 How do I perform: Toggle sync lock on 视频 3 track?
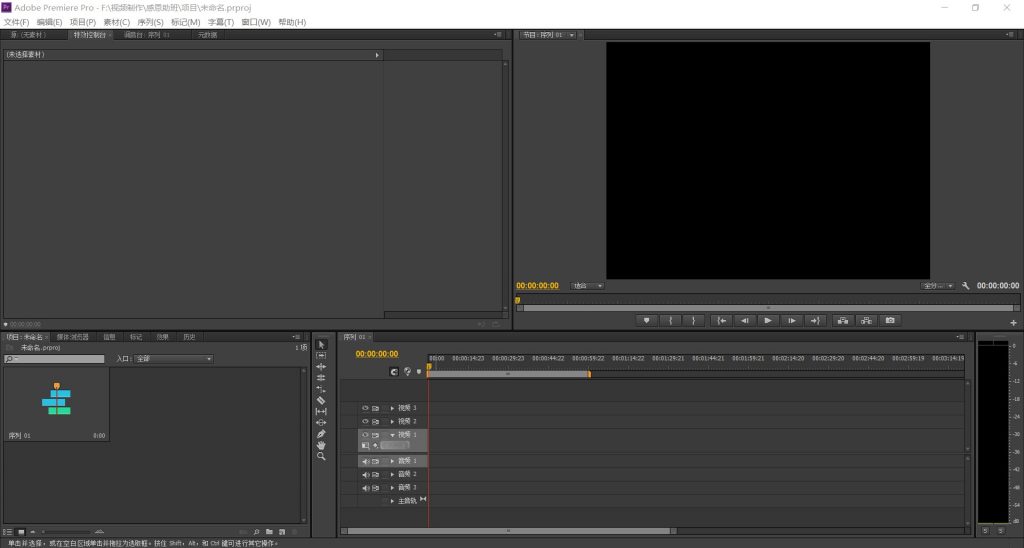(376, 408)
